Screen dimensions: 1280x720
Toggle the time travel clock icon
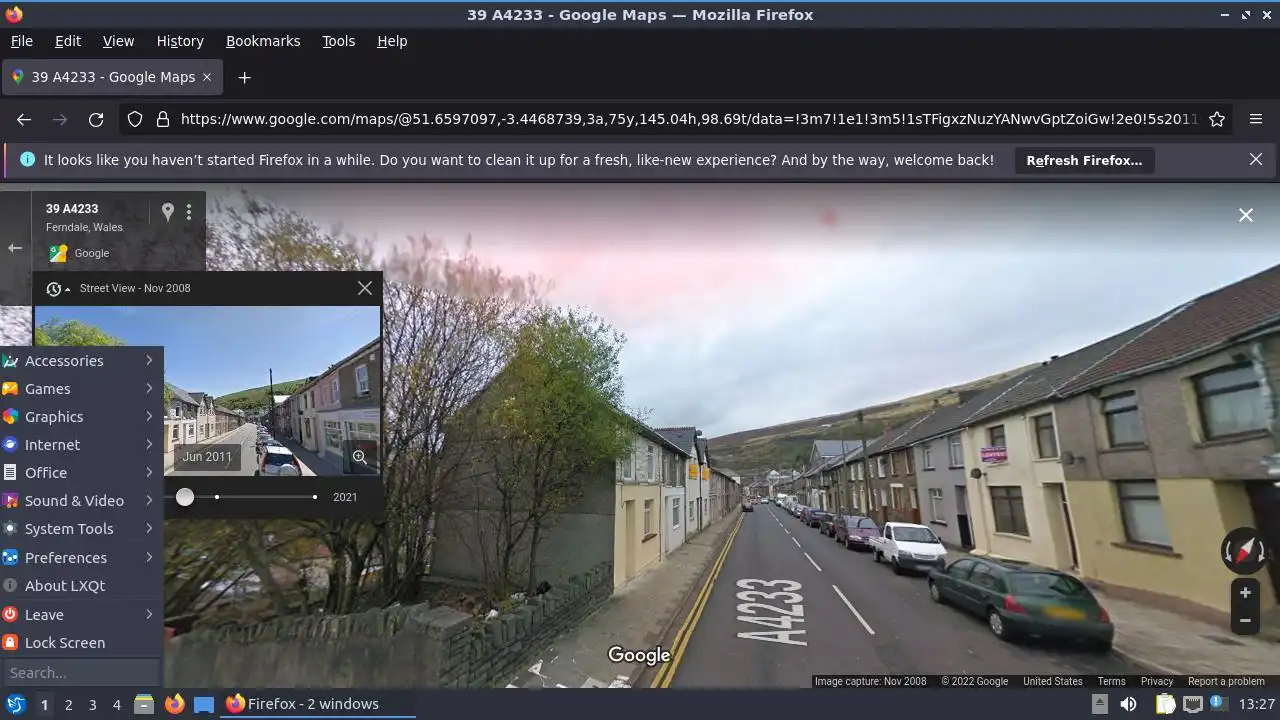58,288
